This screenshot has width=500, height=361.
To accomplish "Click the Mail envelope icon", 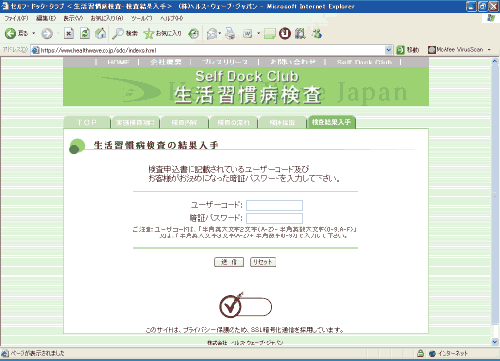I will 212,33.
